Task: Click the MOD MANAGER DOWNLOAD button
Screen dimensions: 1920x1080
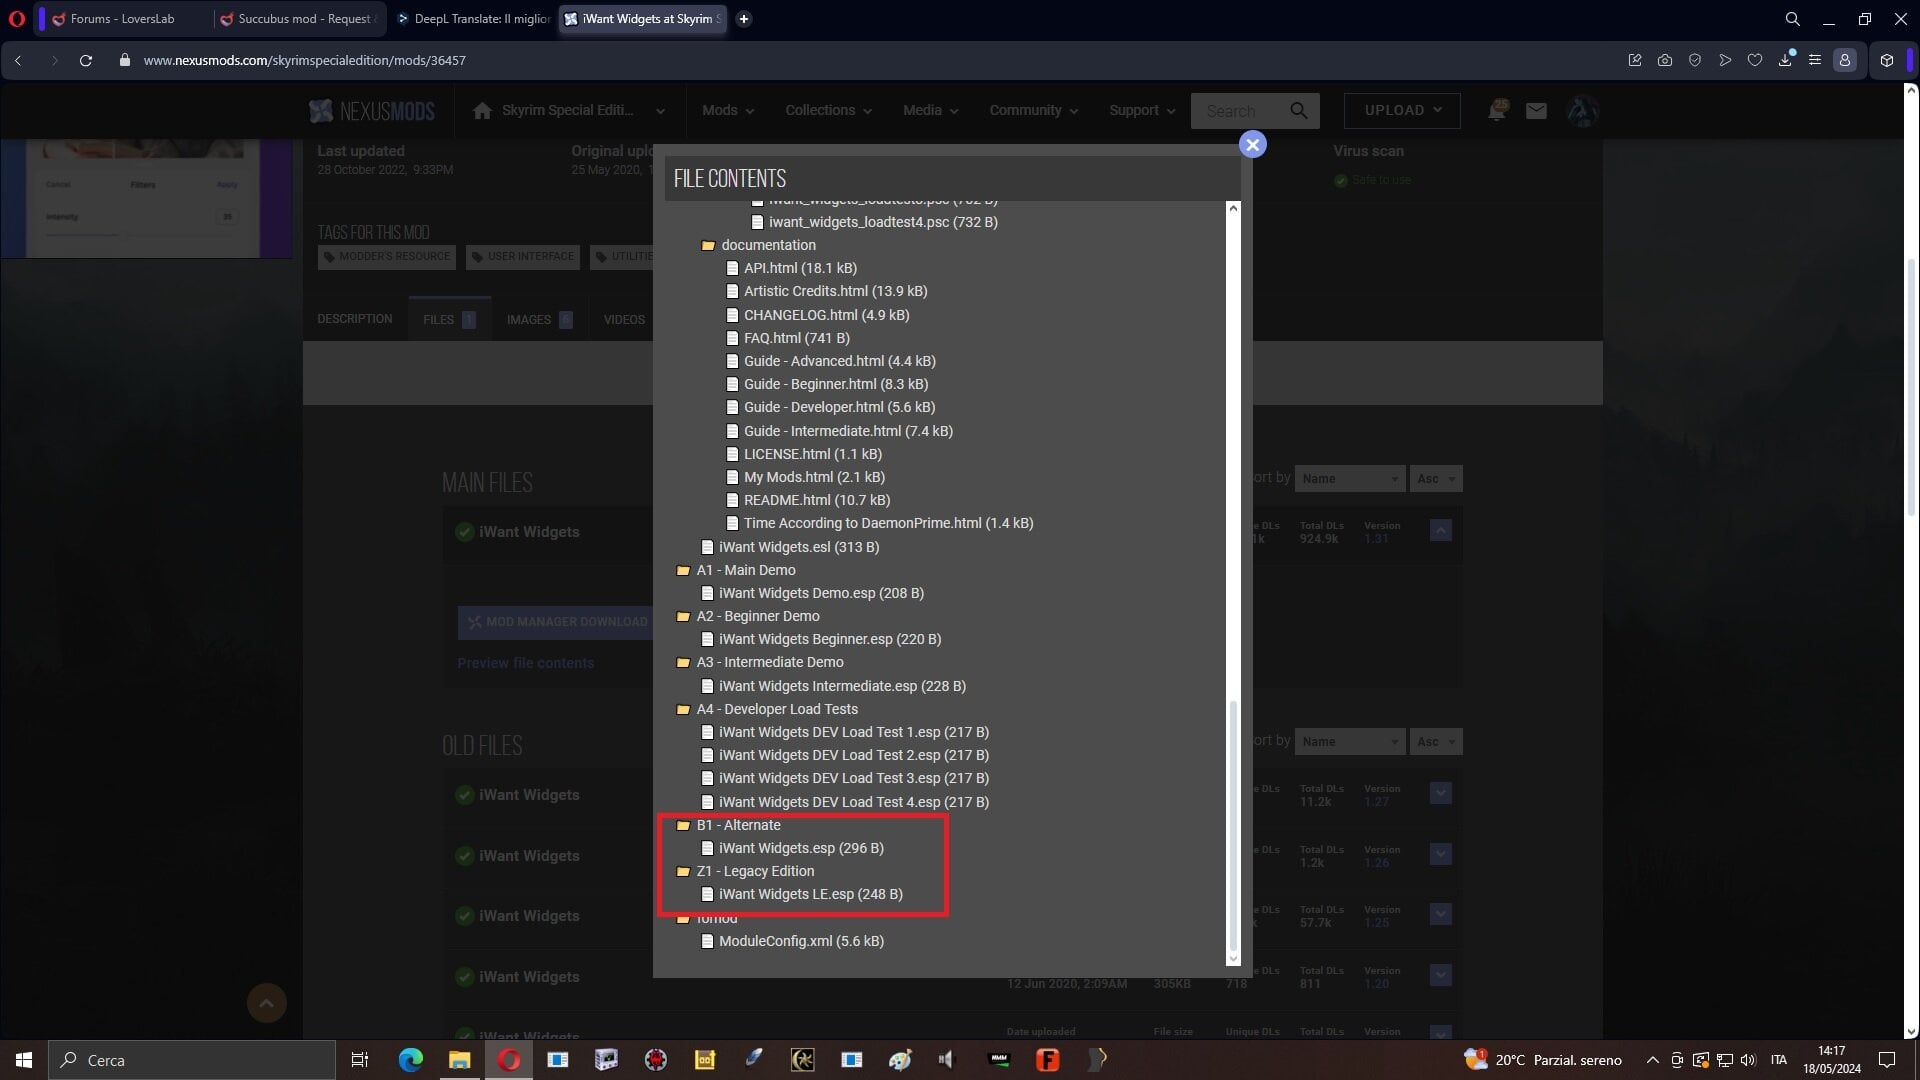Action: point(557,622)
